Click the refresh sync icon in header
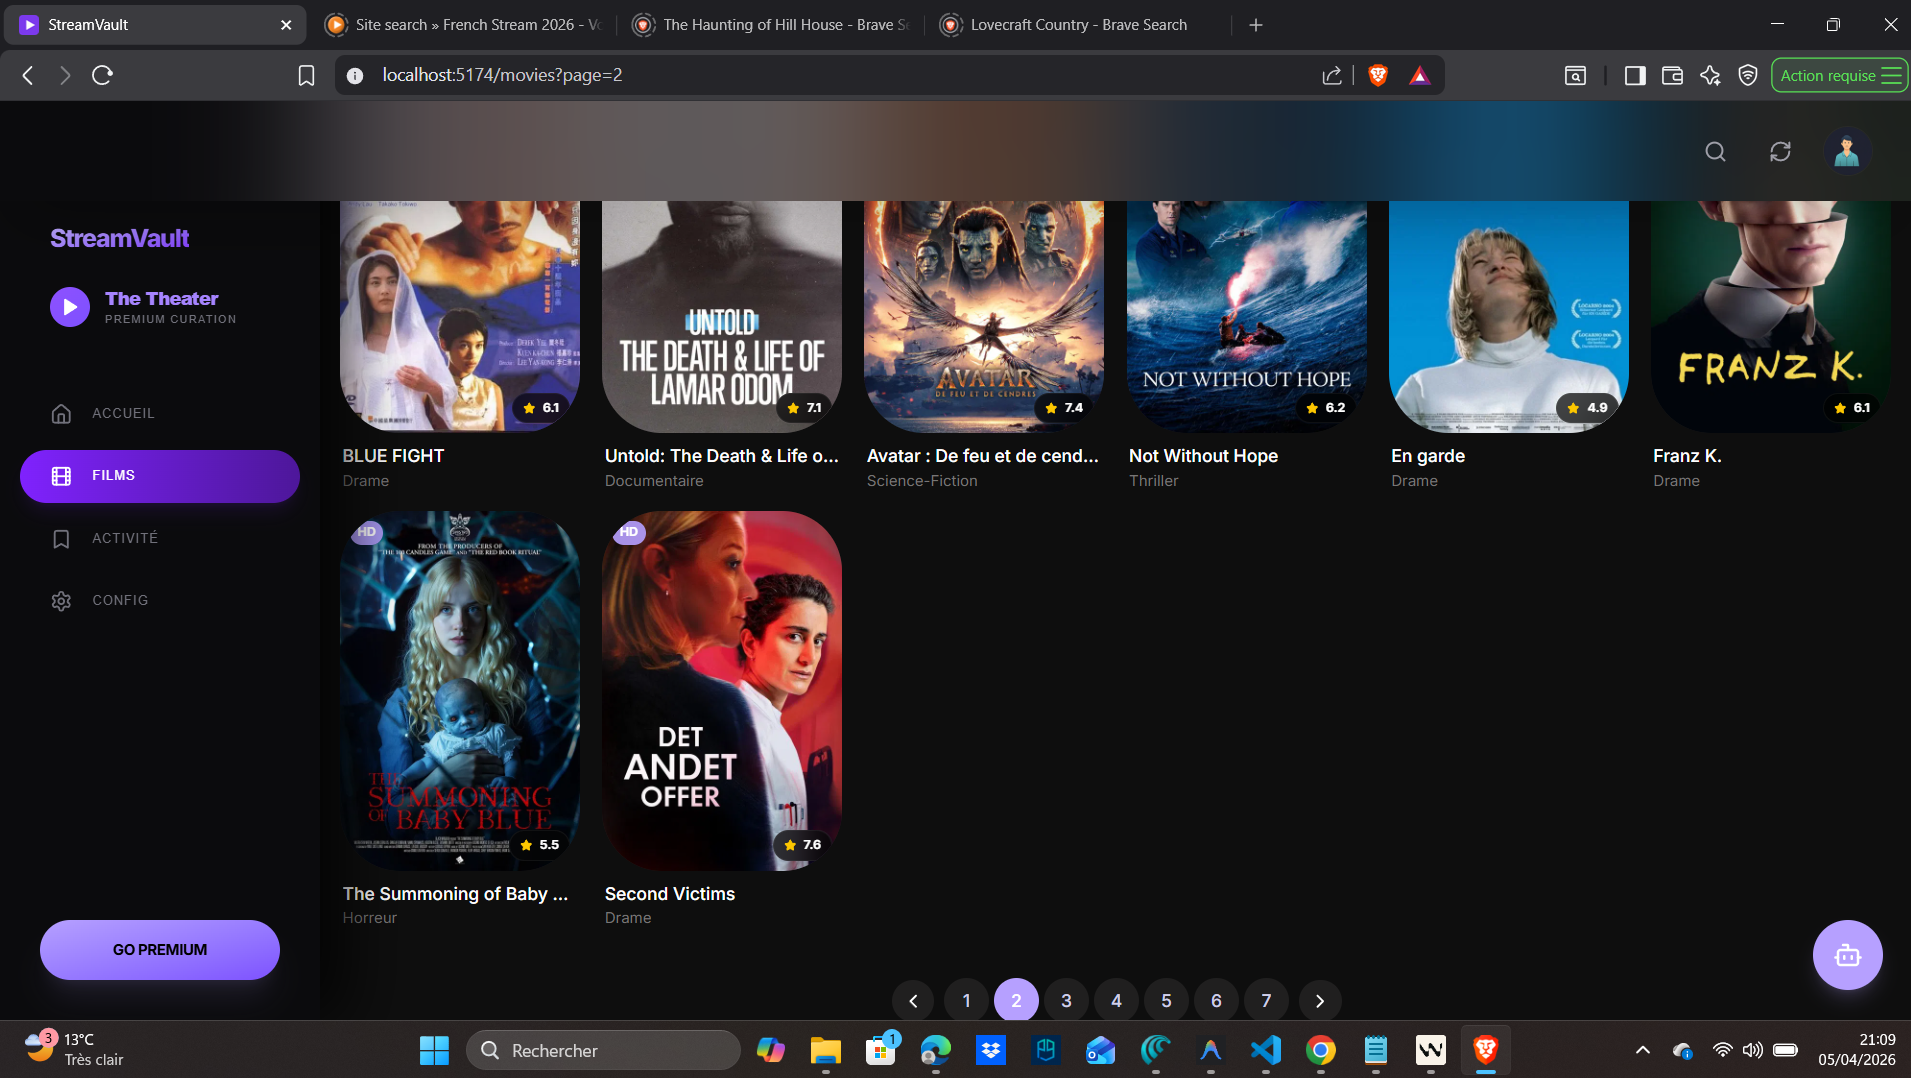1911x1078 pixels. click(1780, 152)
